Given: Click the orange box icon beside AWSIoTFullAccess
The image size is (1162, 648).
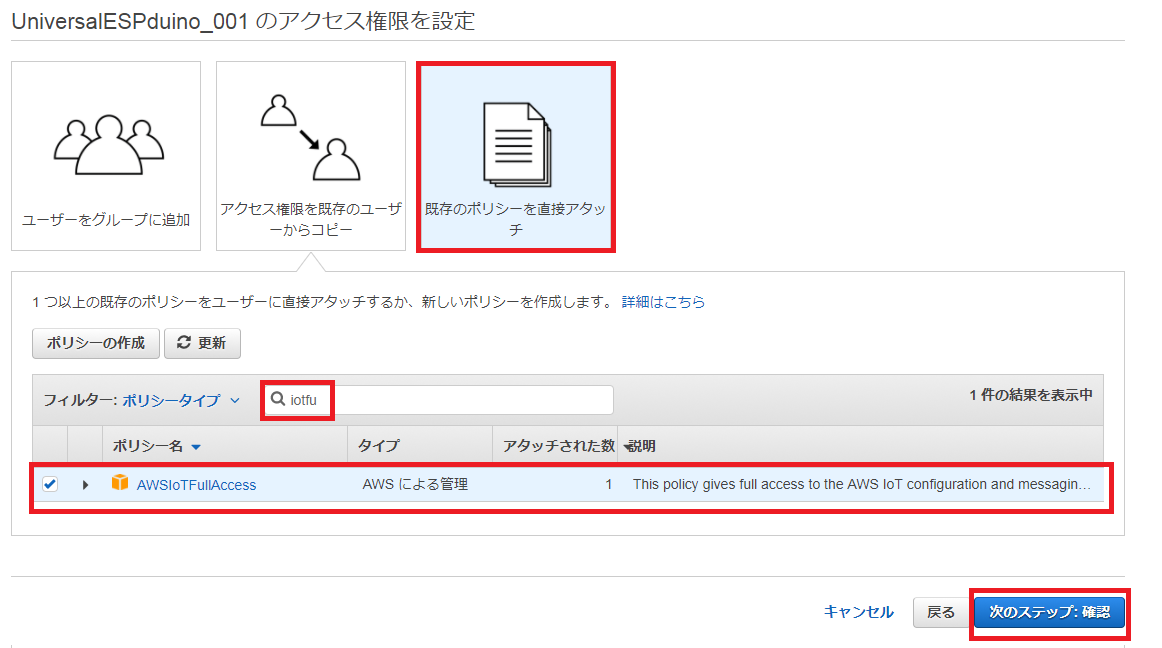Looking at the screenshot, I should tap(120, 484).
